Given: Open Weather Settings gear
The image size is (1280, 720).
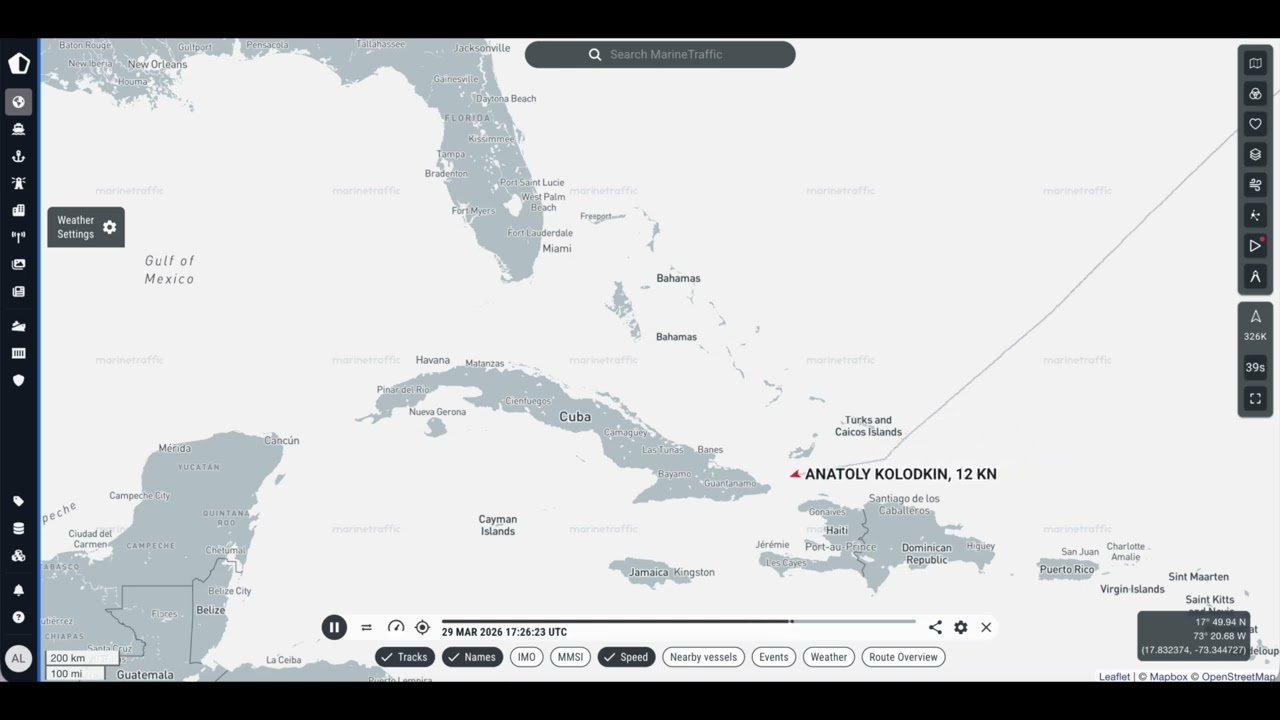Looking at the screenshot, I should coord(110,227).
